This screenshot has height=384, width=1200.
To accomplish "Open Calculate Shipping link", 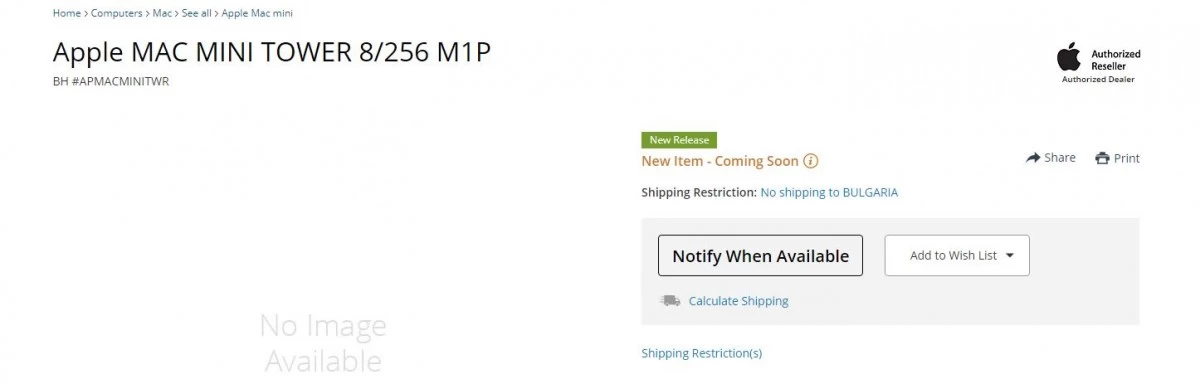I will pyautogui.click(x=738, y=301).
